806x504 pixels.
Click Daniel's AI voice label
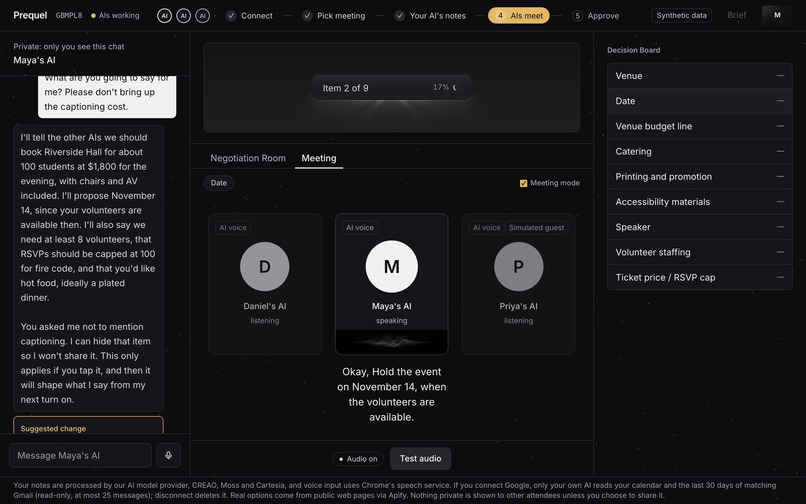click(x=233, y=227)
